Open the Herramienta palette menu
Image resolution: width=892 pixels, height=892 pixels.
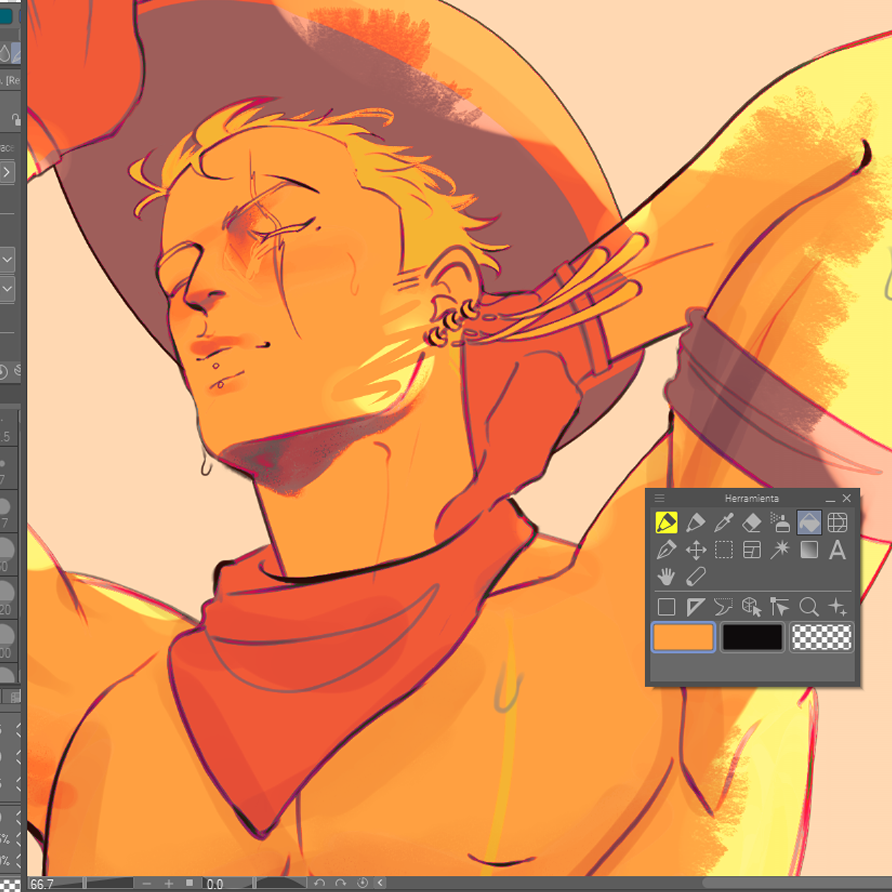coord(659,498)
